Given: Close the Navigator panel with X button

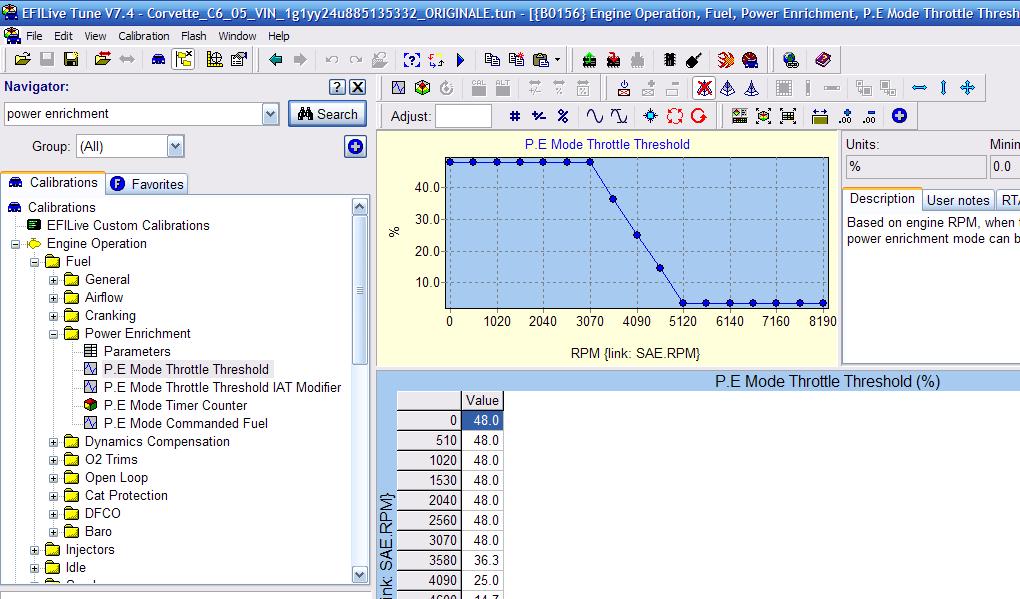Looking at the screenshot, I should click(x=358, y=87).
